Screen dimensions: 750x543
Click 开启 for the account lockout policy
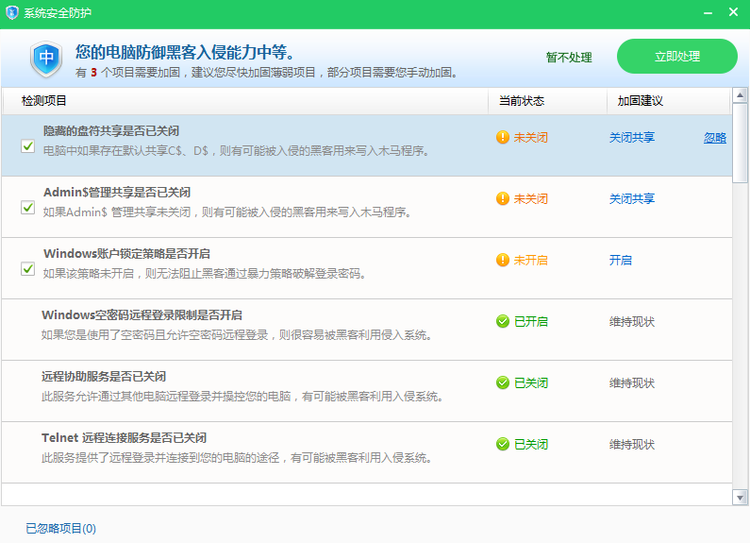tap(620, 260)
